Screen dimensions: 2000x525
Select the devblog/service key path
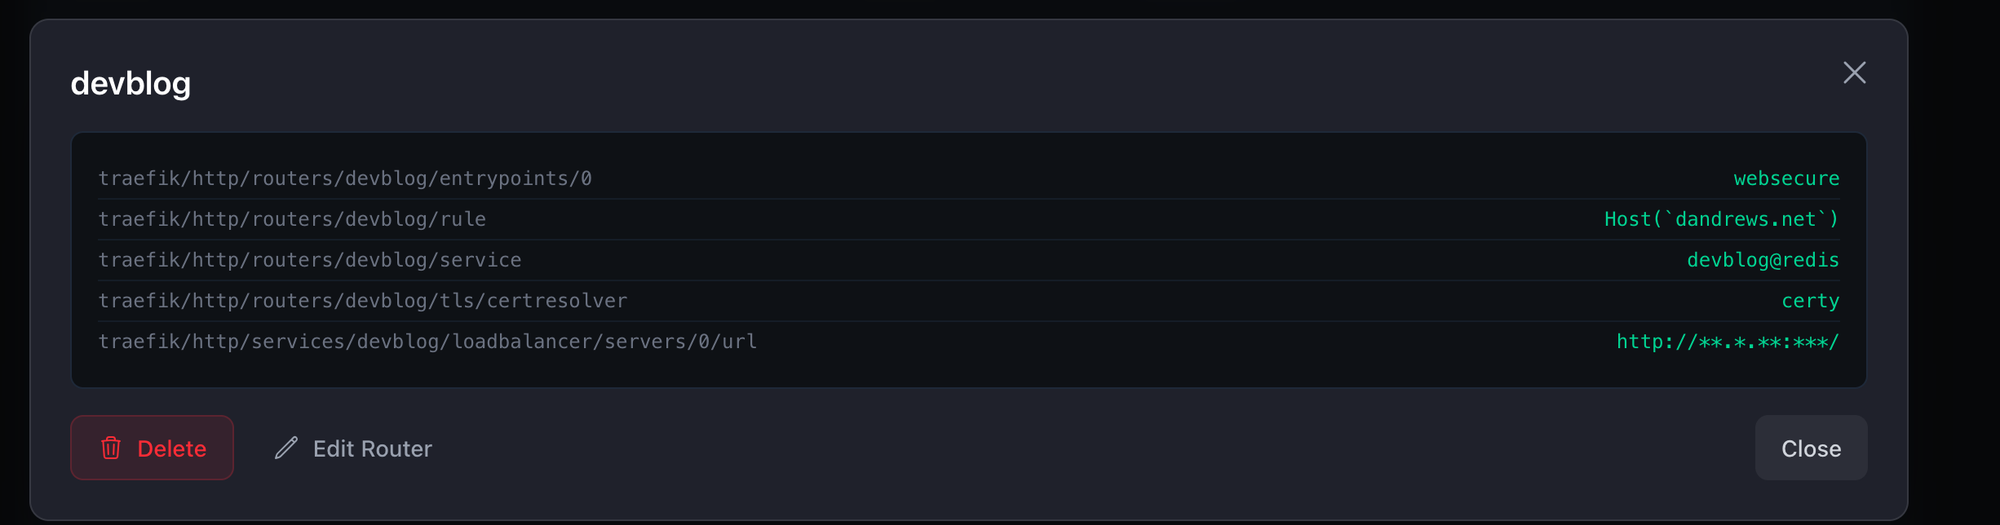(310, 261)
